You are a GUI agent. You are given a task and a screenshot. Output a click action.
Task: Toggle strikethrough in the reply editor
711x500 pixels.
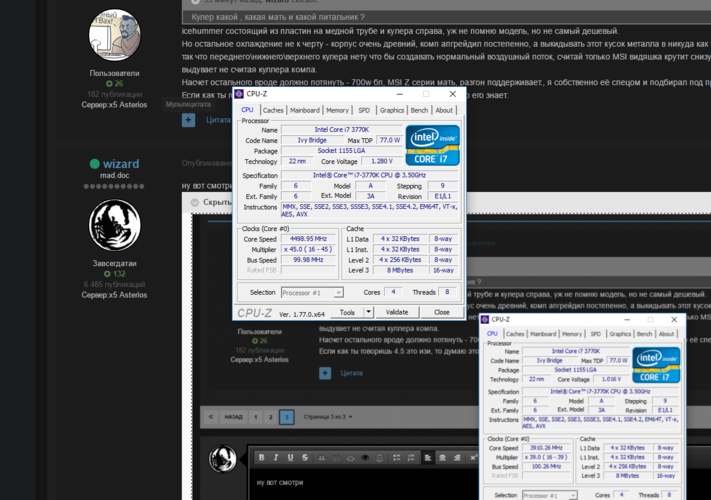click(307, 458)
